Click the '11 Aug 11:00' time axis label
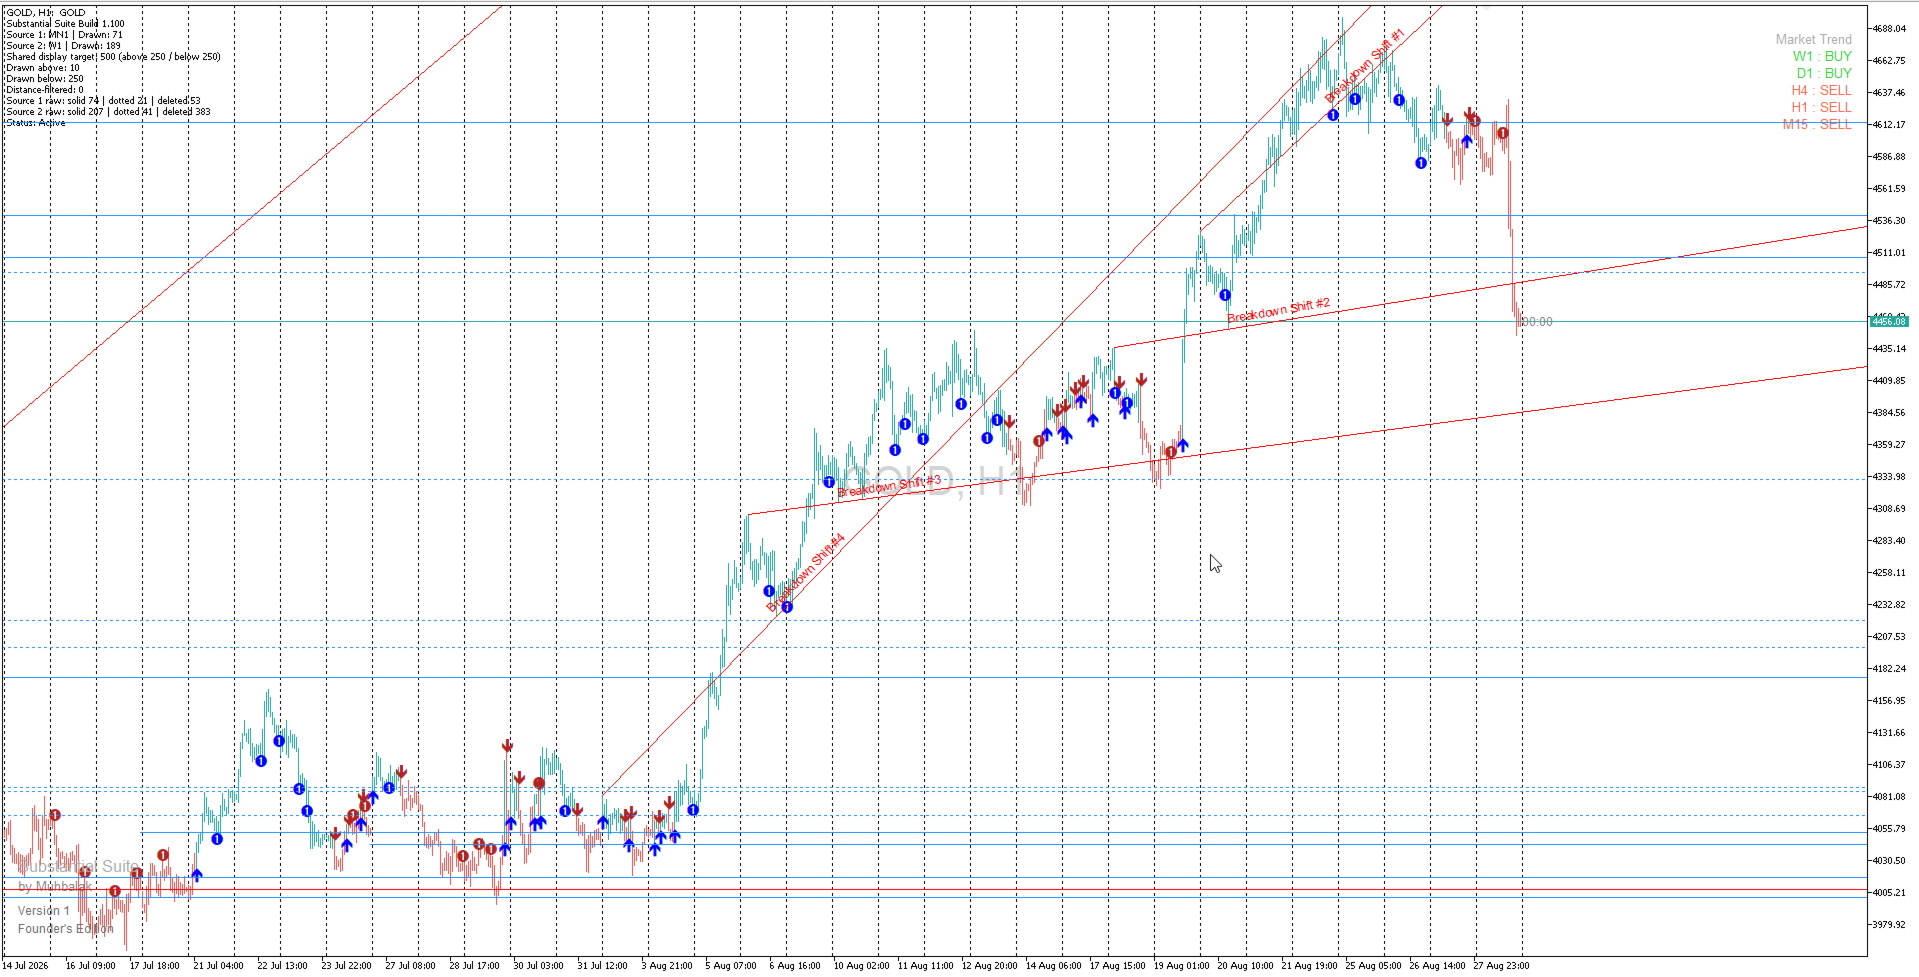1919x977 pixels. pyautogui.click(x=925, y=966)
